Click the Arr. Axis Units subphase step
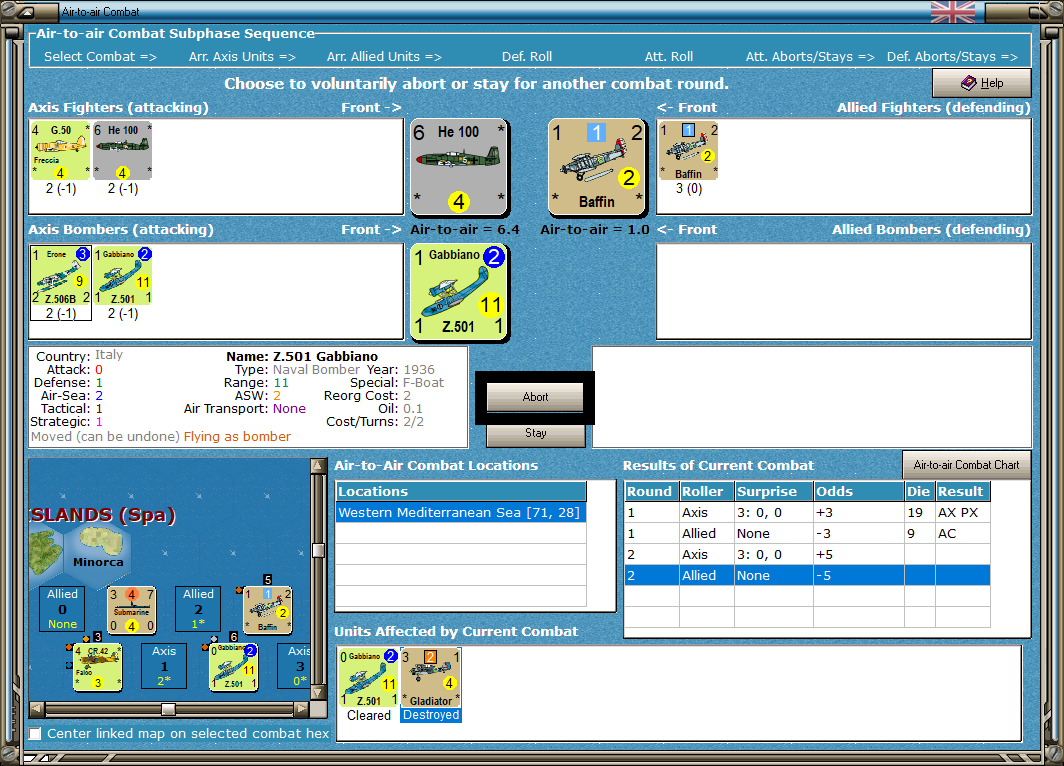The image size is (1064, 766). pyautogui.click(x=242, y=57)
